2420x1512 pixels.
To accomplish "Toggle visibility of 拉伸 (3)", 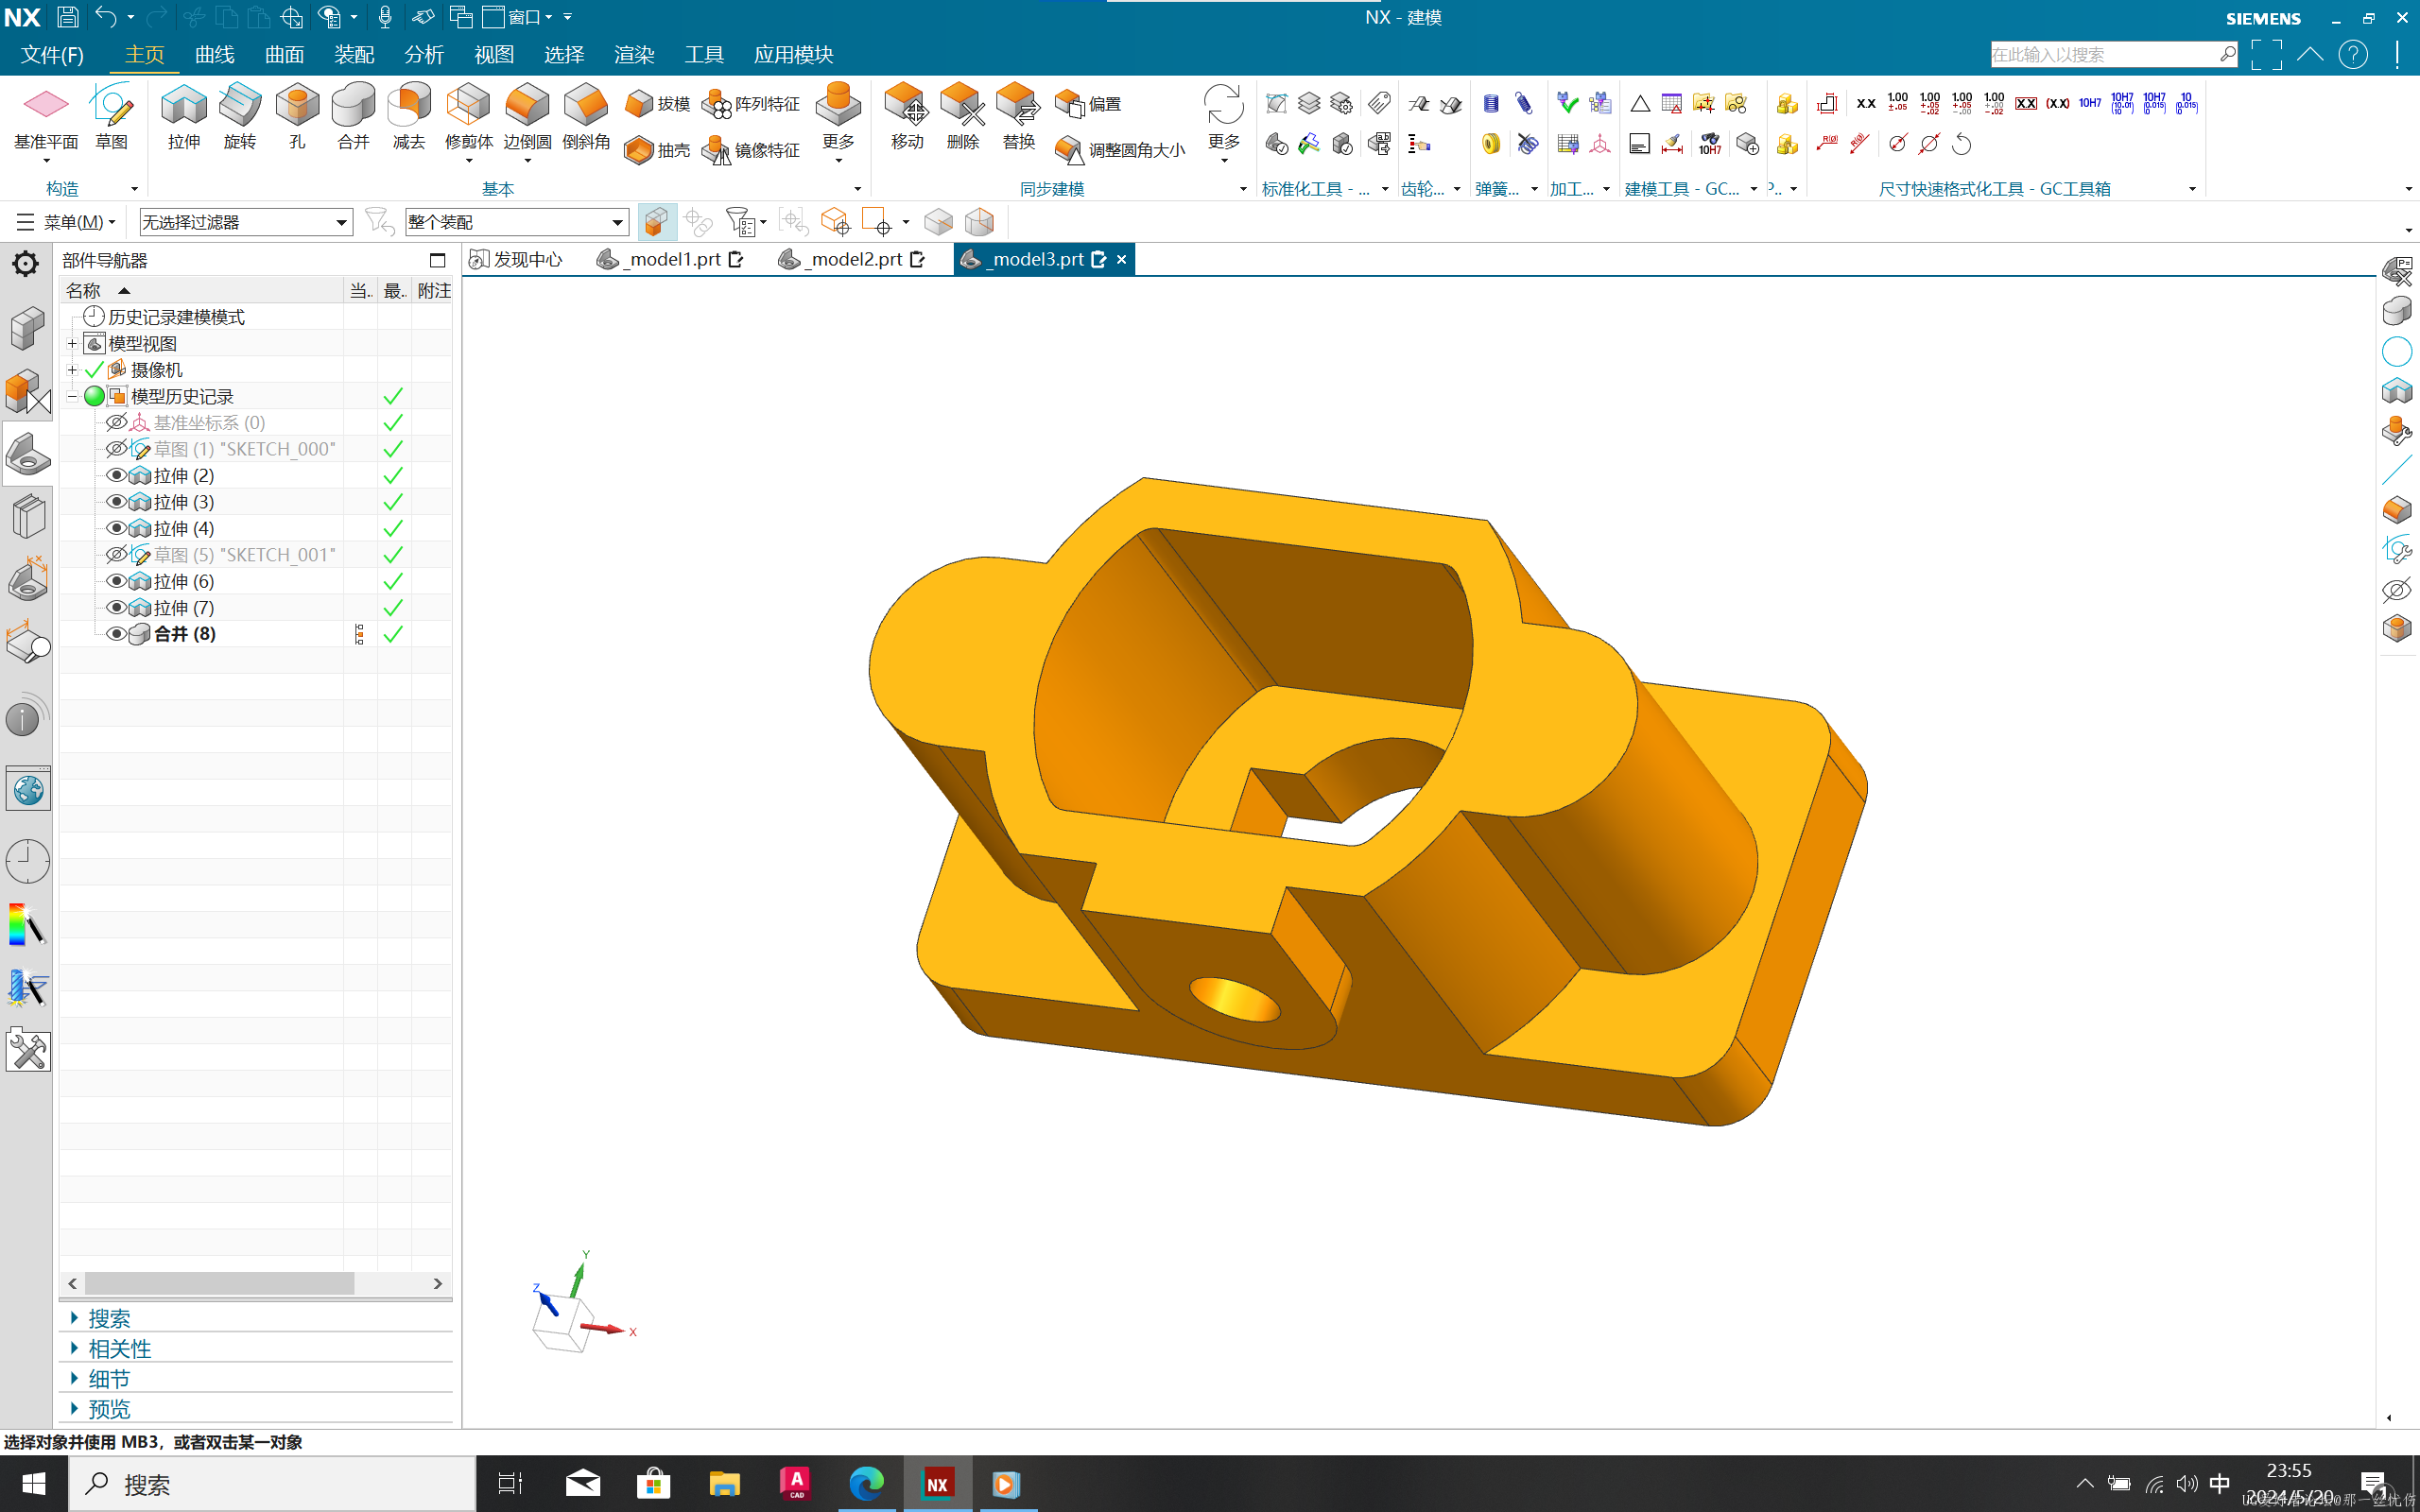I will tap(116, 502).
